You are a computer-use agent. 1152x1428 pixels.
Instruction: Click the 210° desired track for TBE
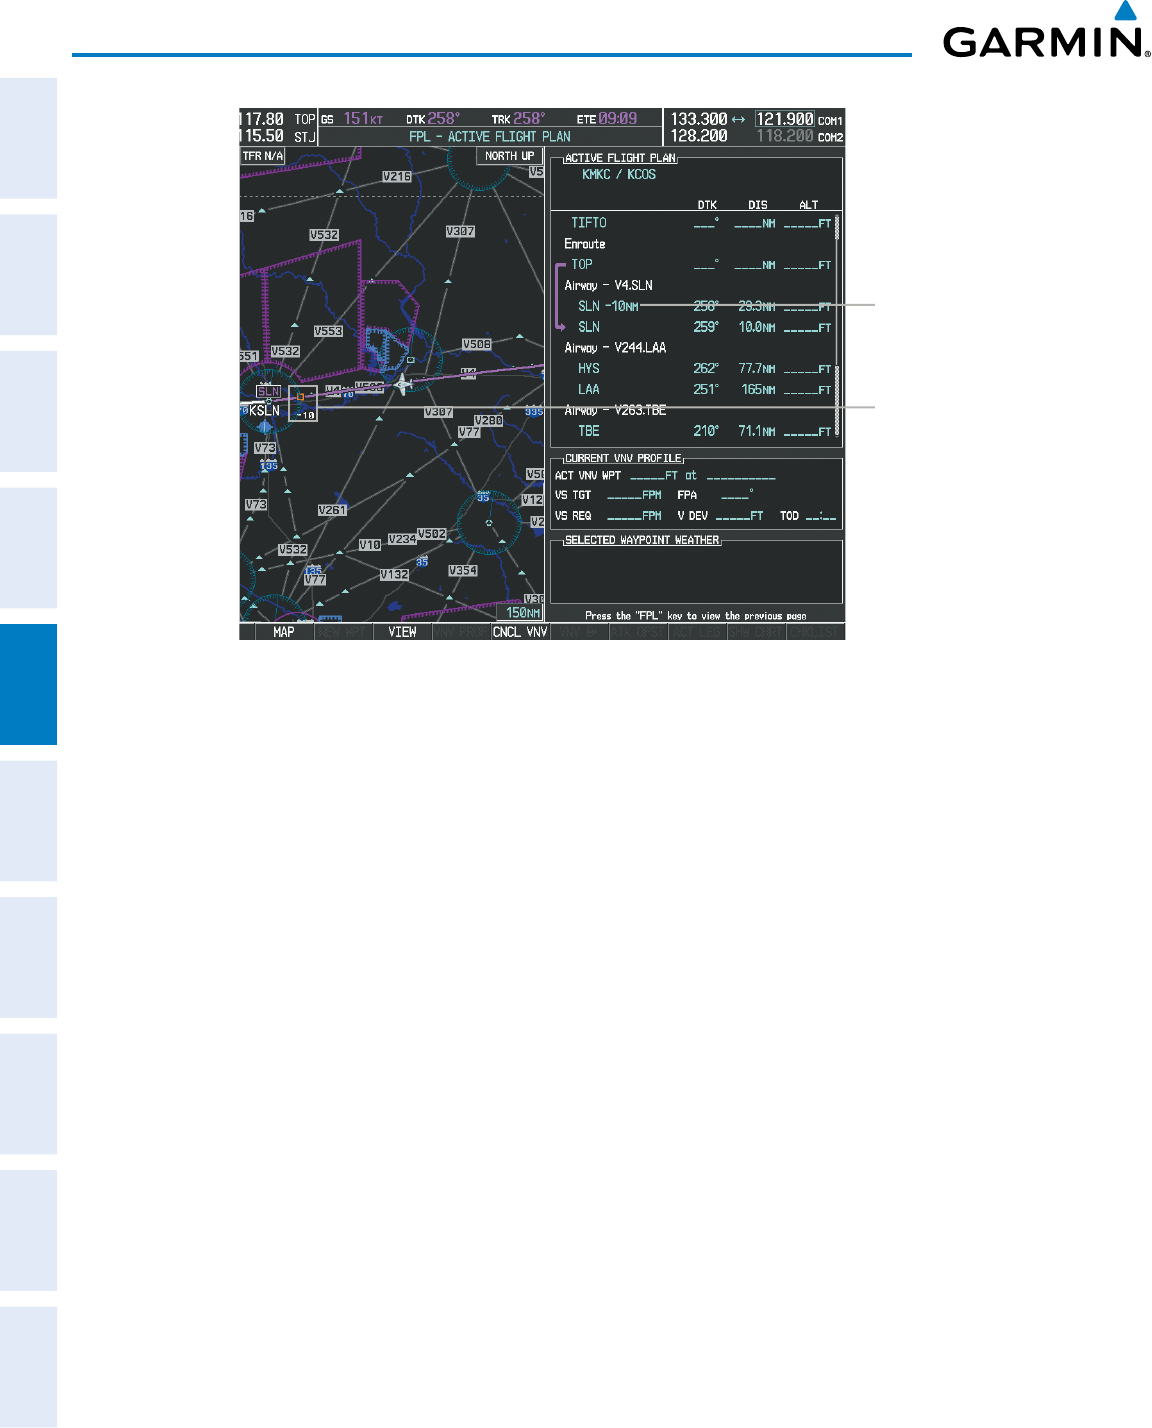coord(706,431)
